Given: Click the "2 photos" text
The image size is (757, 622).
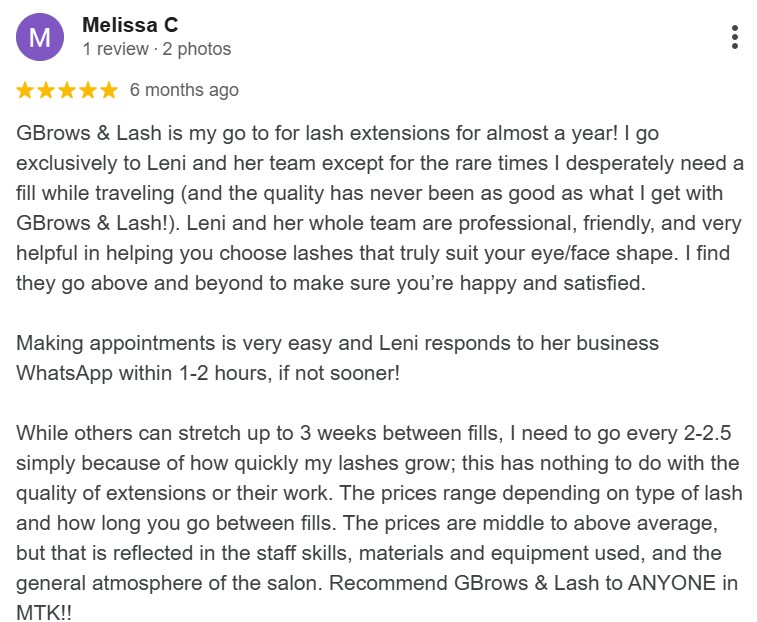Looking at the screenshot, I should click(x=197, y=49).
